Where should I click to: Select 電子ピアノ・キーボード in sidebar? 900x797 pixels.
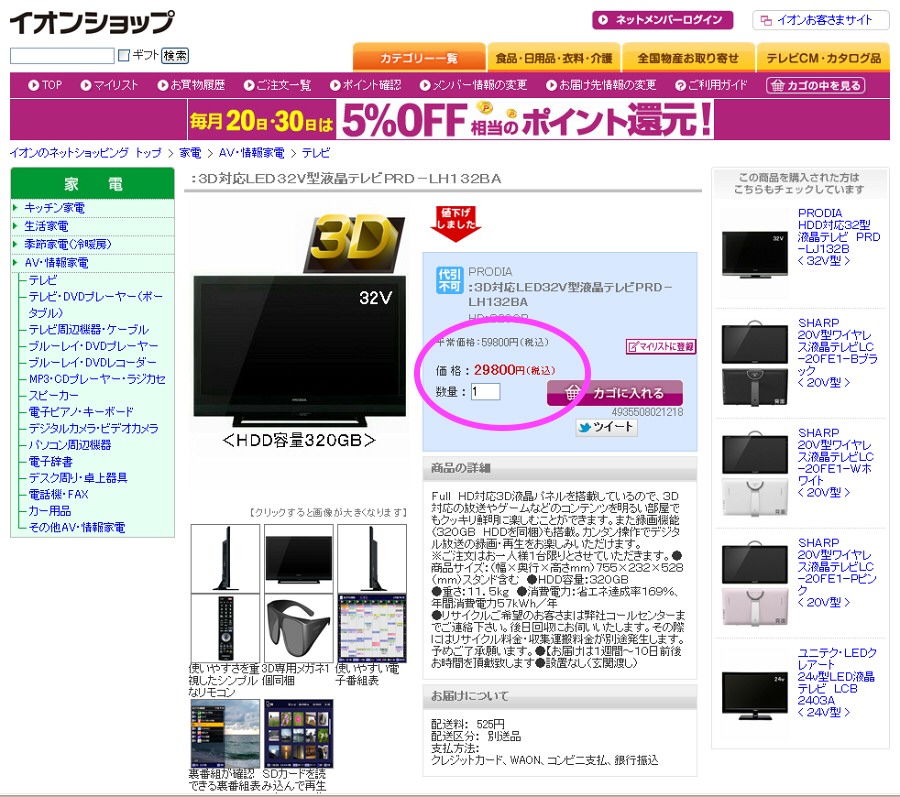click(81, 412)
